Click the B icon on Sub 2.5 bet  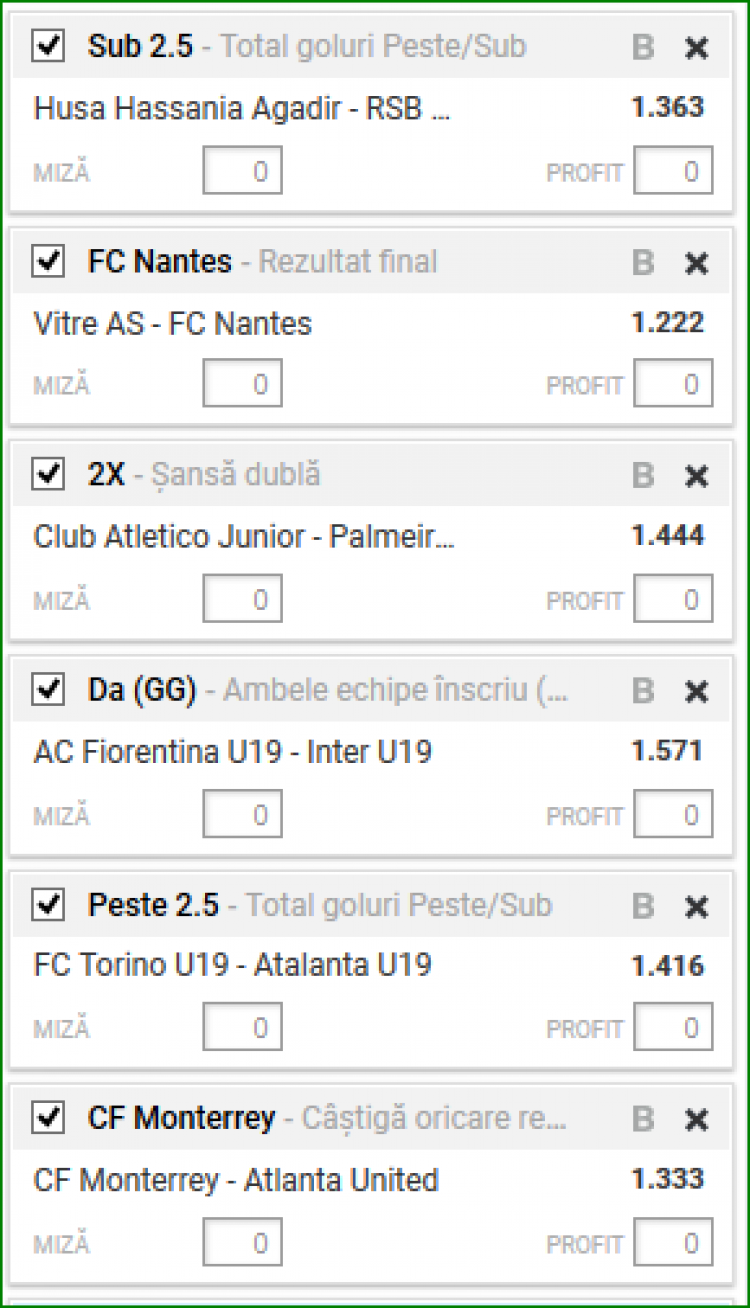click(x=643, y=47)
